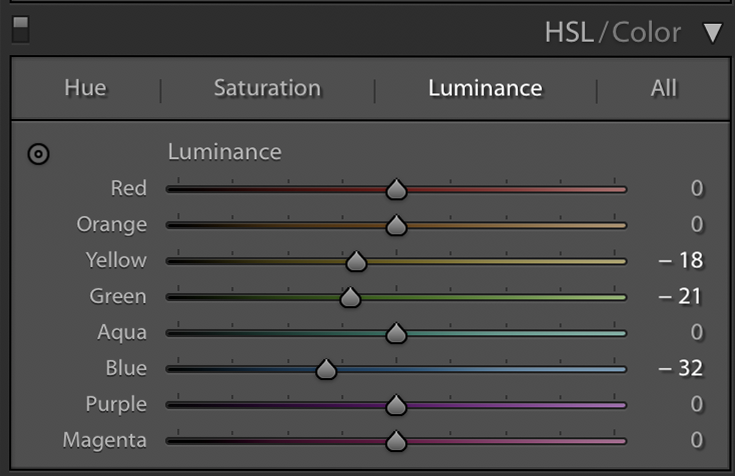Screen dimensions: 735x476
Task: Click the Aqua luminance slider handle
Action: (x=396, y=333)
